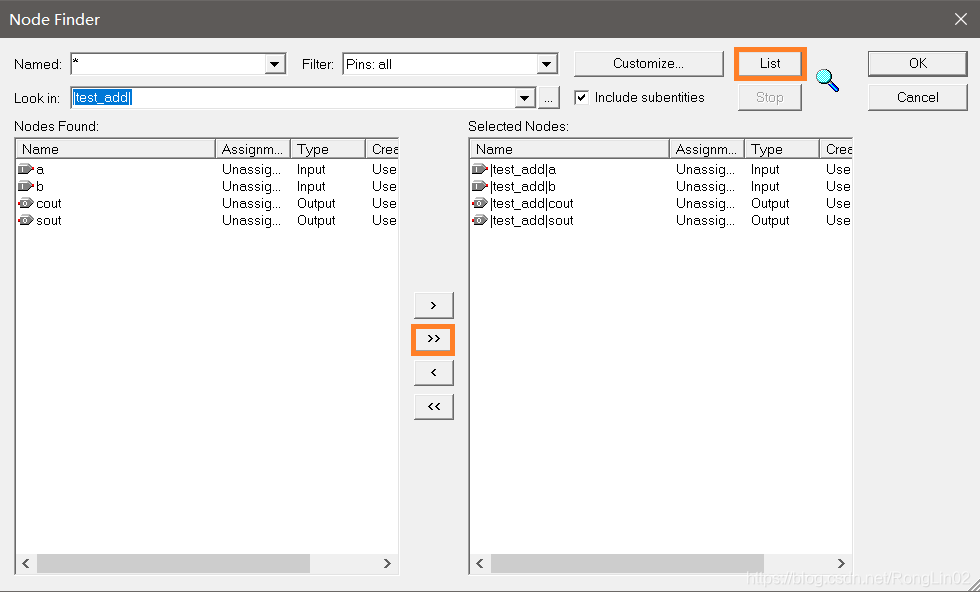Click the List button

click(770, 64)
